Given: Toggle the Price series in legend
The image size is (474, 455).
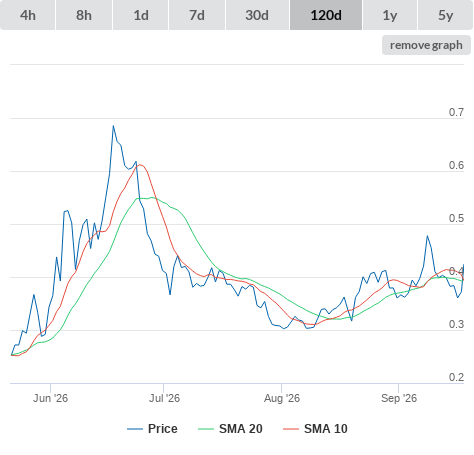Looking at the screenshot, I should point(163,429).
